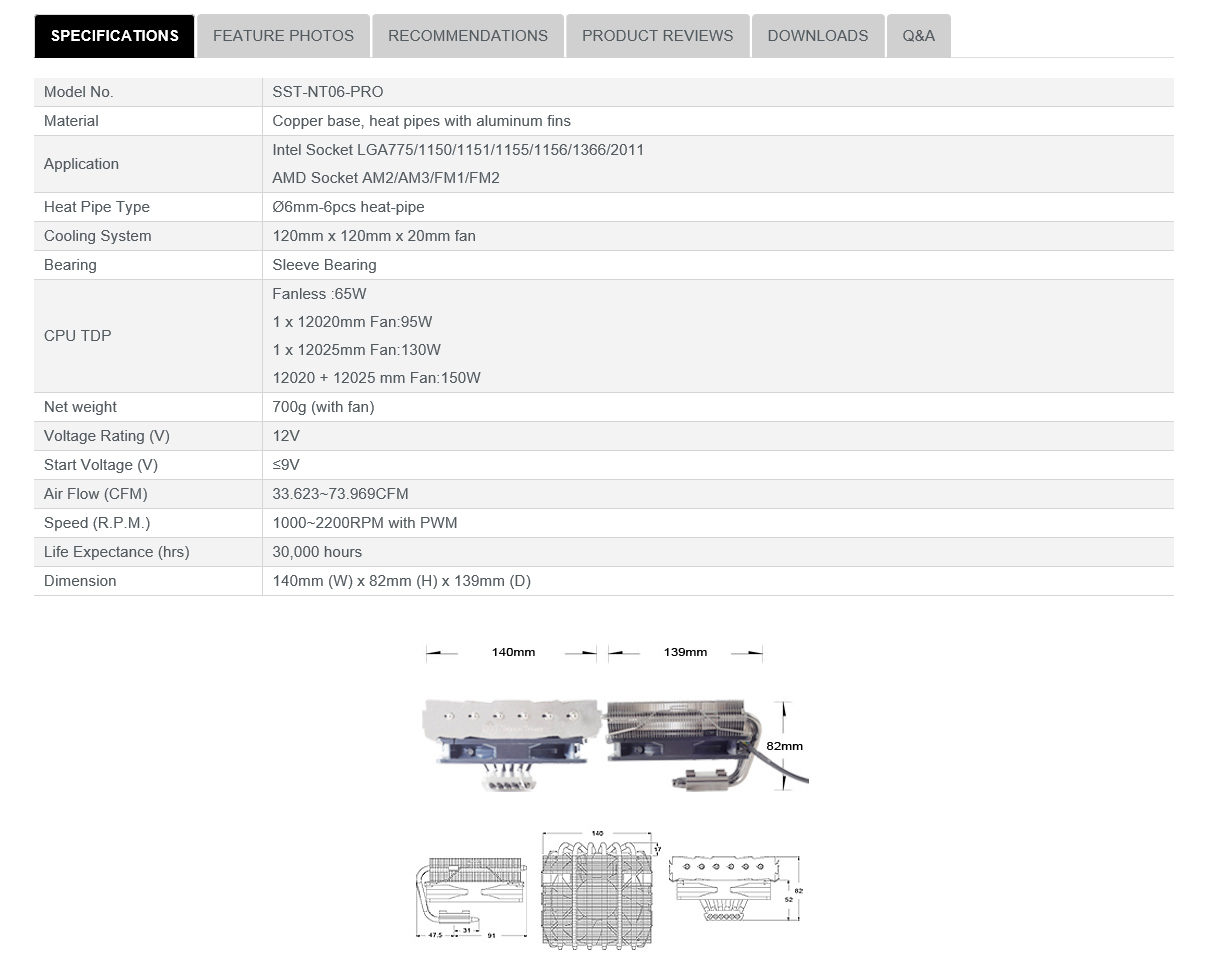Click the model number SST-NT06-PRO
Image resolution: width=1205 pixels, height=965 pixels.
point(328,92)
